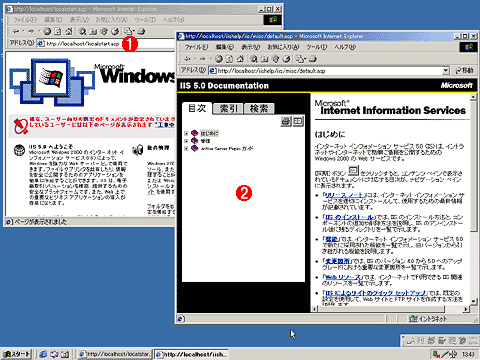Open Forward button history dropdown in front window
The width and height of the screenshot is (480, 360).
[x=210, y=59]
